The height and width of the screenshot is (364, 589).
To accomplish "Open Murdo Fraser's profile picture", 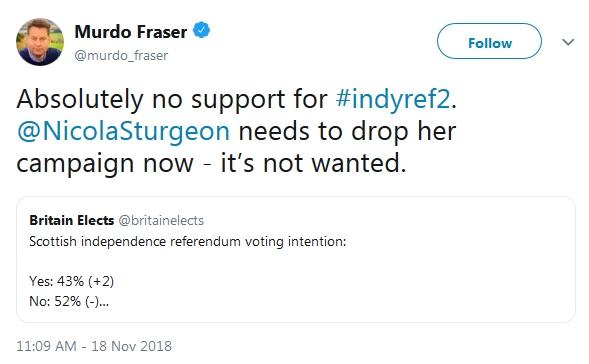I will pos(40,42).
